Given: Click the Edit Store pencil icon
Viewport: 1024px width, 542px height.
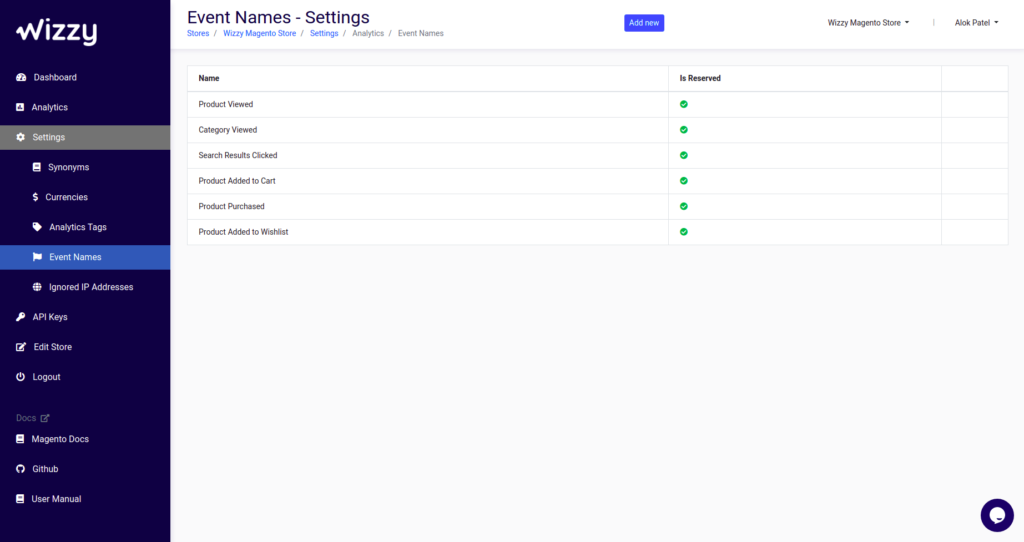Looking at the screenshot, I should tap(21, 347).
